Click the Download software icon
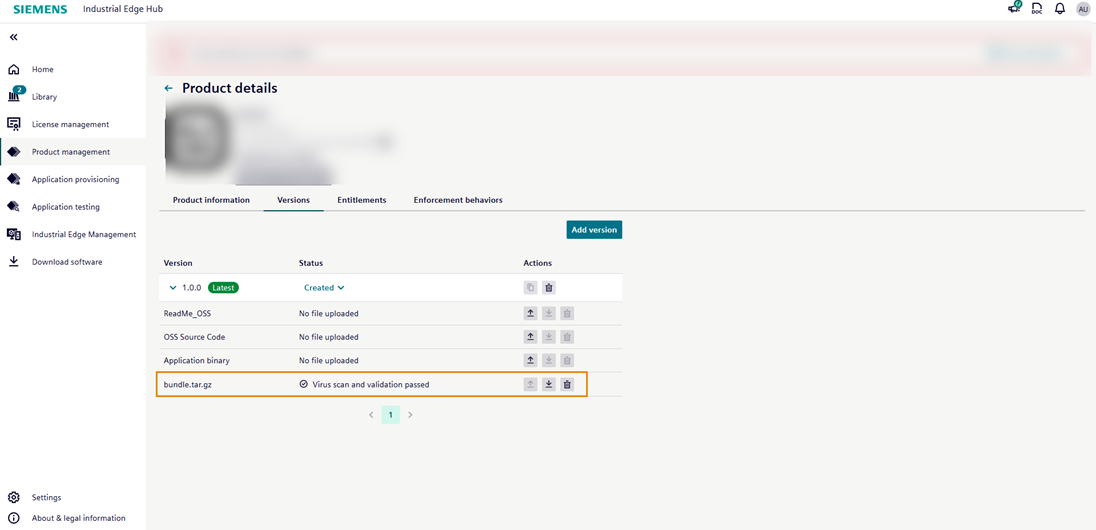Image resolution: width=1096 pixels, height=530 pixels. [x=13, y=262]
